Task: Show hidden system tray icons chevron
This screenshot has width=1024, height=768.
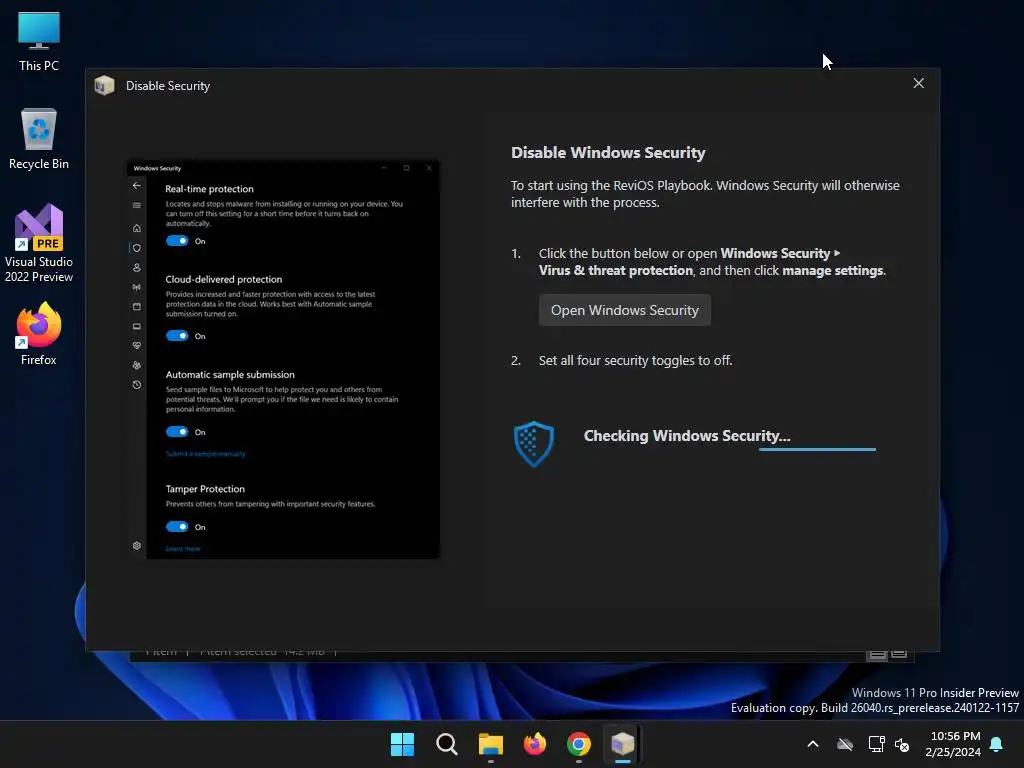Action: [x=813, y=744]
